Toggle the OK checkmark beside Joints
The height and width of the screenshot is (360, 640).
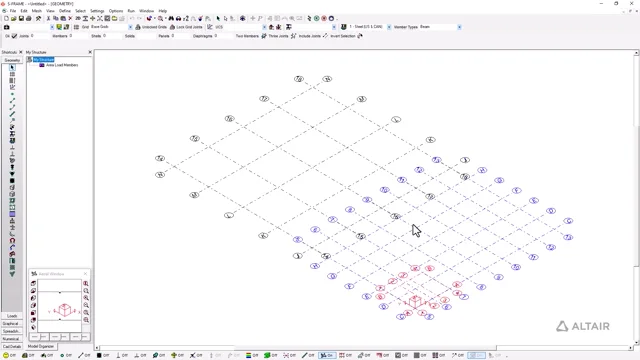click(14, 36)
